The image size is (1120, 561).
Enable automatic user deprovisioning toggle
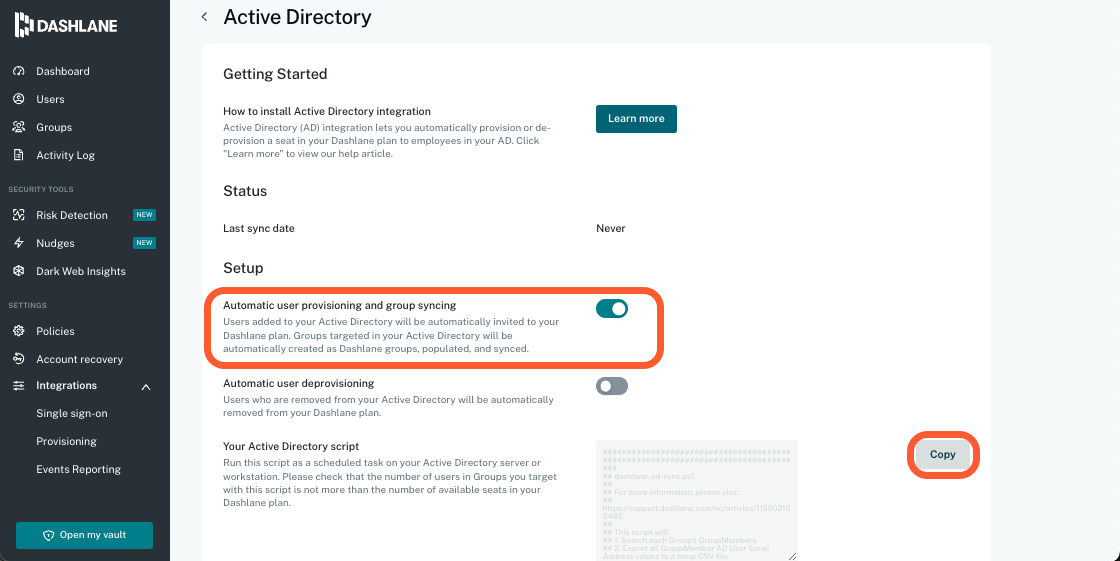(611, 386)
